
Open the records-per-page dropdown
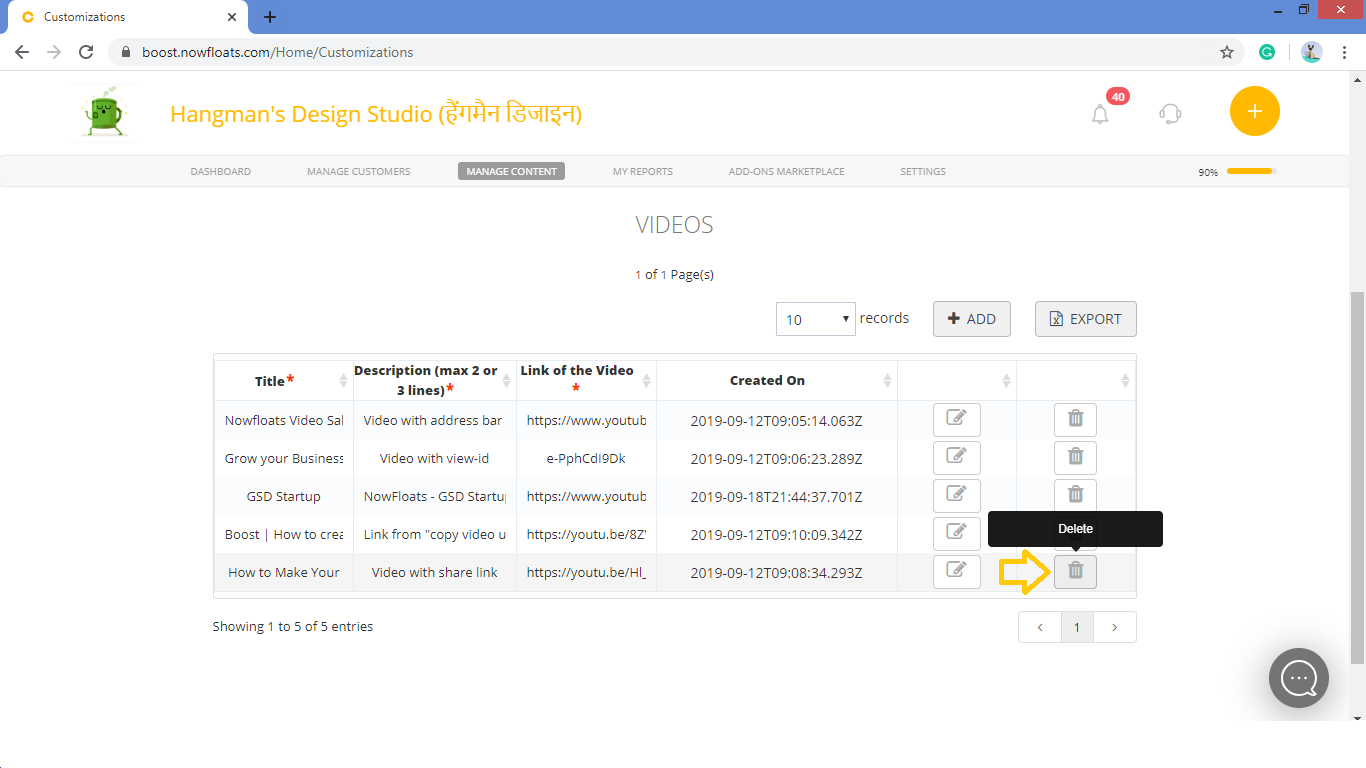[815, 318]
